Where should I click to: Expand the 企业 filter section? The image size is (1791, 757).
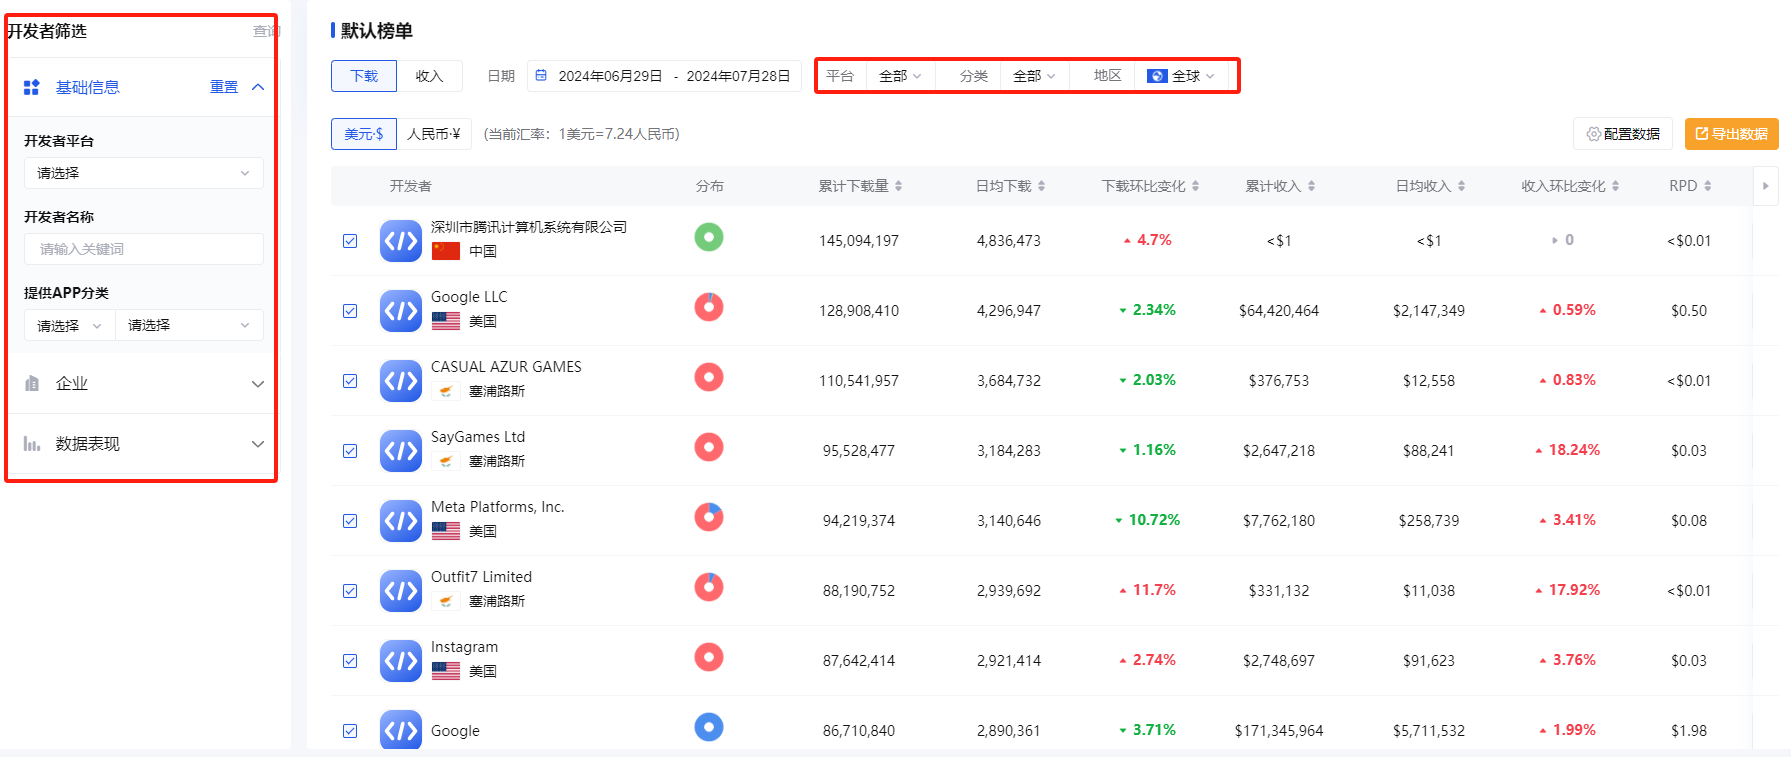pyautogui.click(x=143, y=384)
